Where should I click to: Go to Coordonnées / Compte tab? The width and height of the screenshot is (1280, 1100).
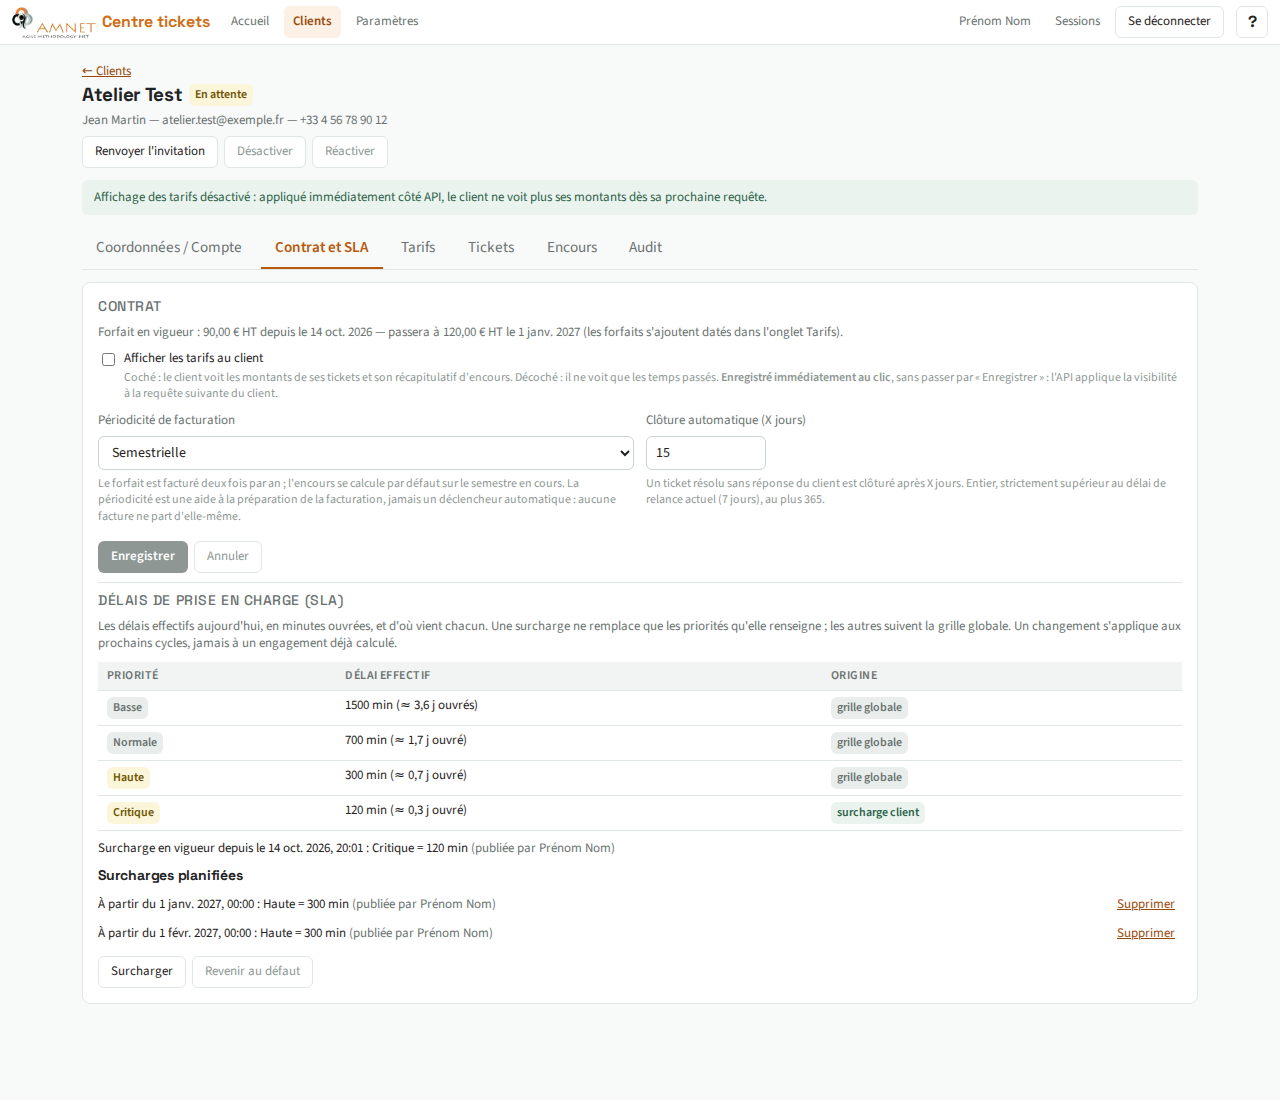169,248
